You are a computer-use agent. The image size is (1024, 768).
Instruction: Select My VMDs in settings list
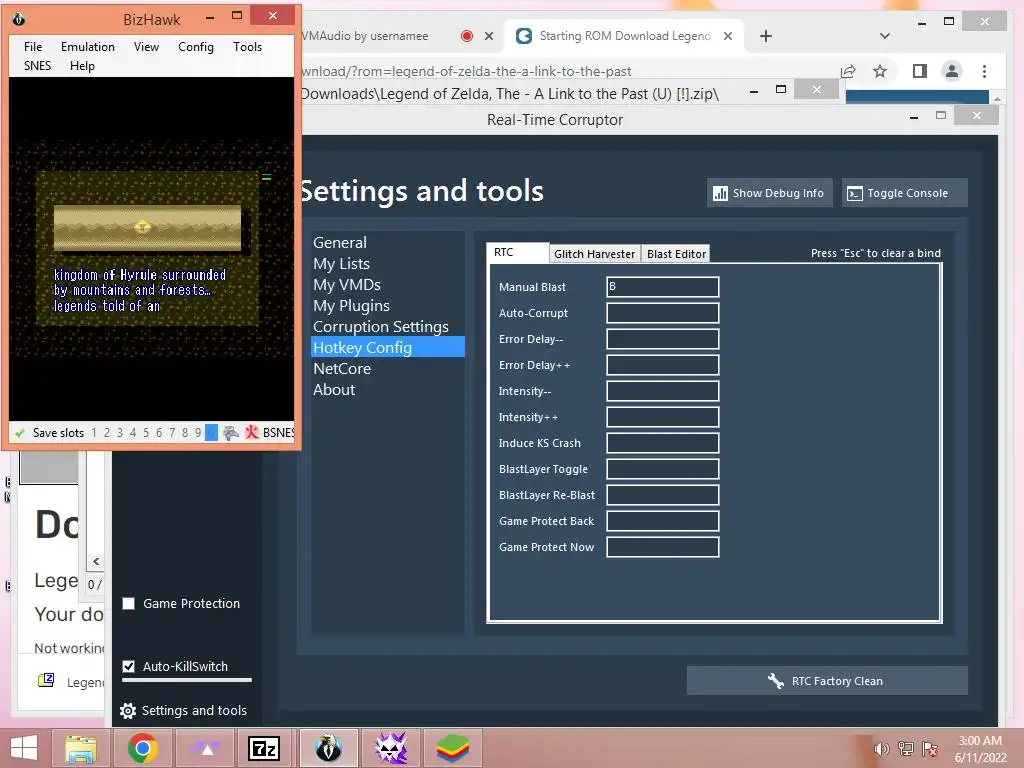(388, 284)
